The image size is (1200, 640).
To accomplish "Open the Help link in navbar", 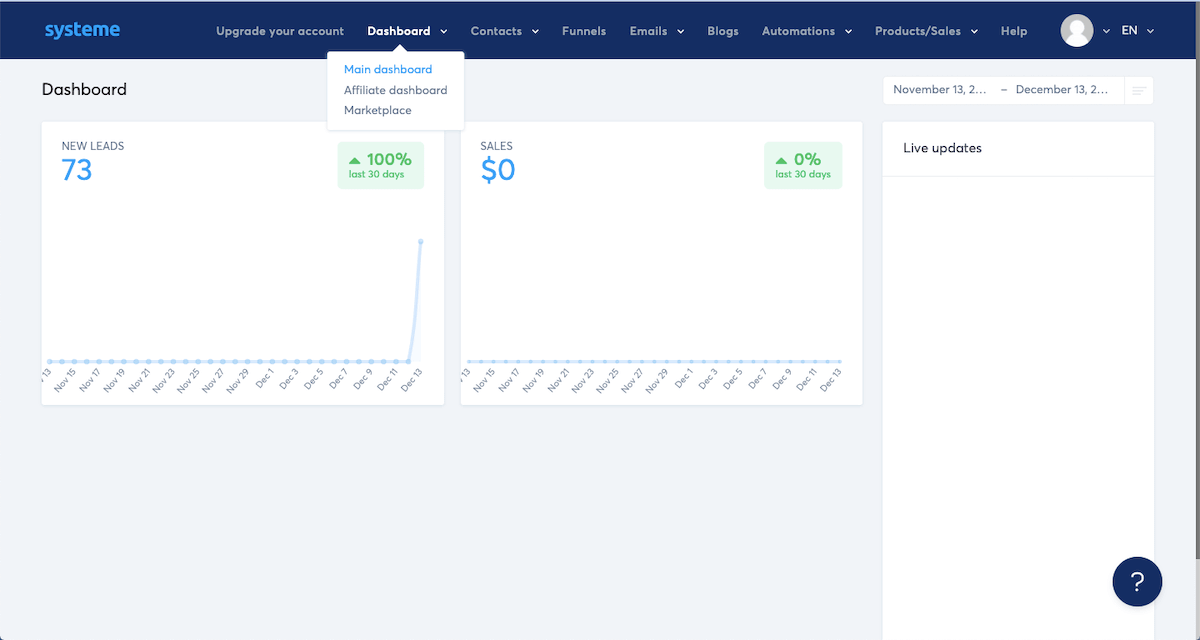I will pos(1013,31).
